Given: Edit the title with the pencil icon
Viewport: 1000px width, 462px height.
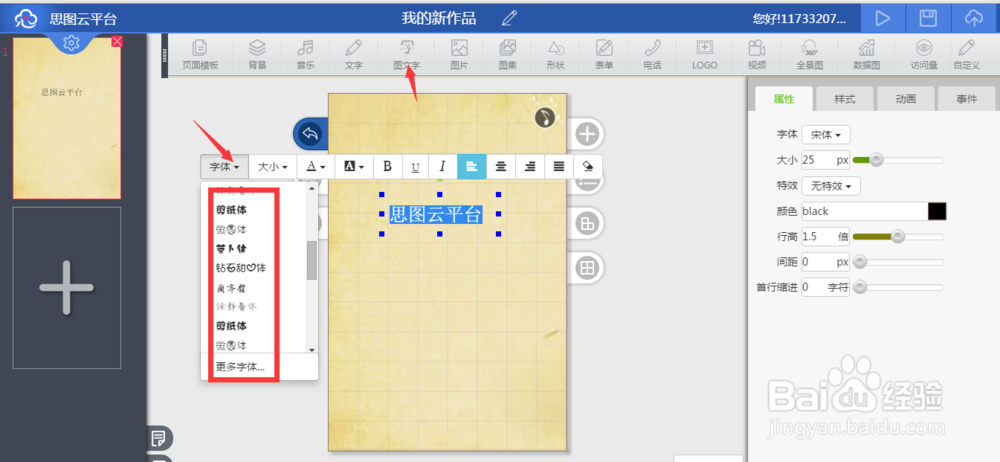Looking at the screenshot, I should (x=508, y=18).
